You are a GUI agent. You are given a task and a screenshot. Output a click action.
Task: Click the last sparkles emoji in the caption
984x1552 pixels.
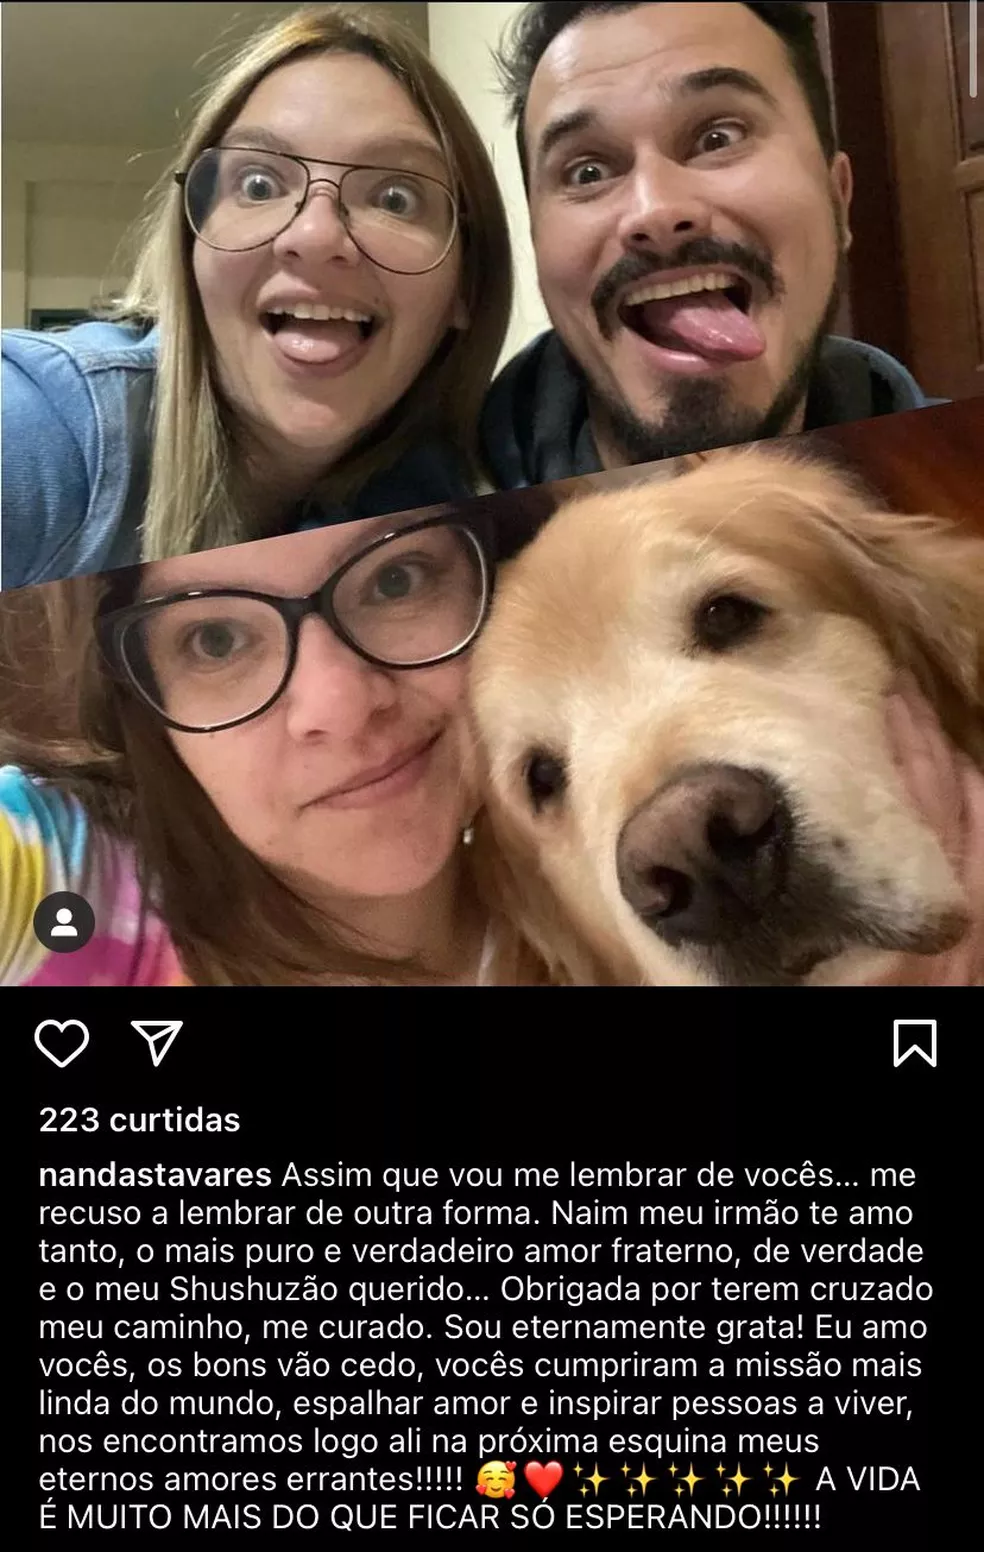click(x=781, y=1479)
